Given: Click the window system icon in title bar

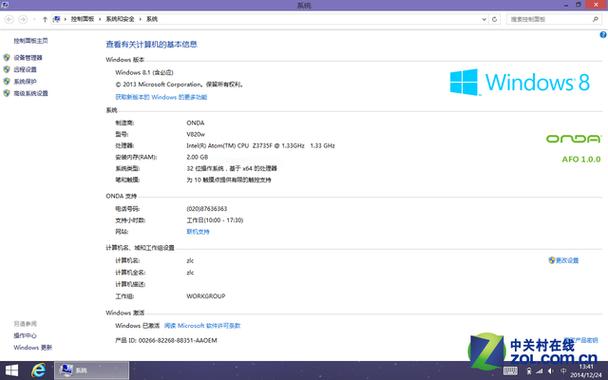Looking at the screenshot, I should point(5,5).
